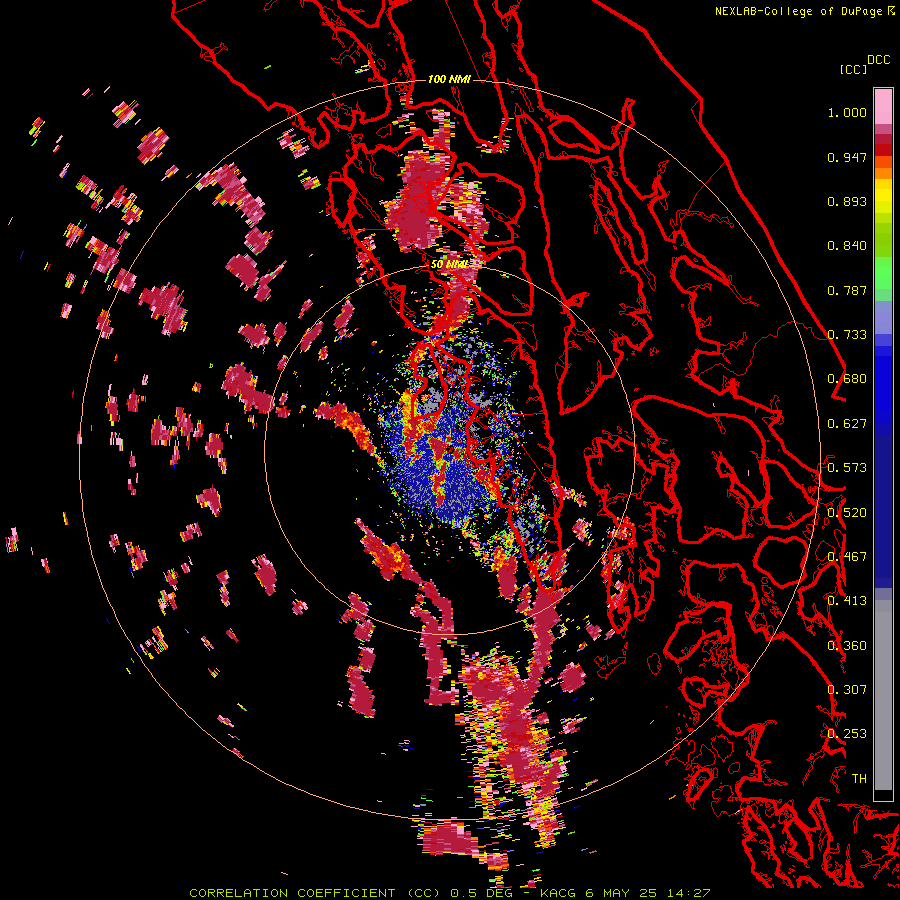Click the light pink top segment of color bar
Image resolution: width=900 pixels, height=900 pixels.
[883, 106]
